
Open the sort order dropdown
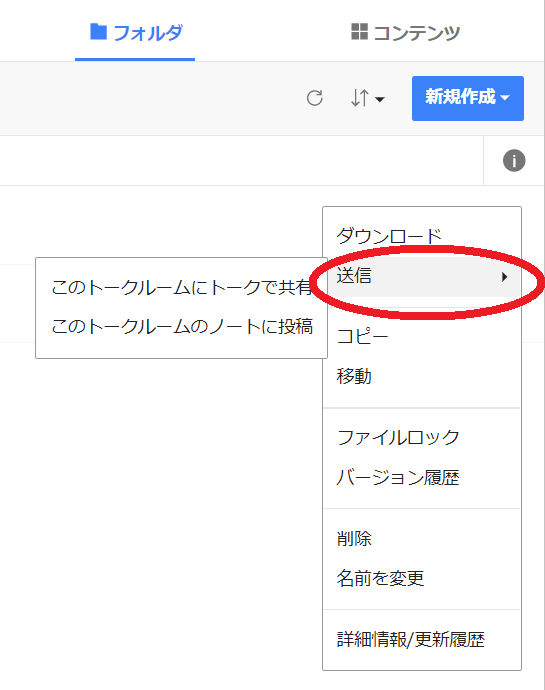[368, 98]
